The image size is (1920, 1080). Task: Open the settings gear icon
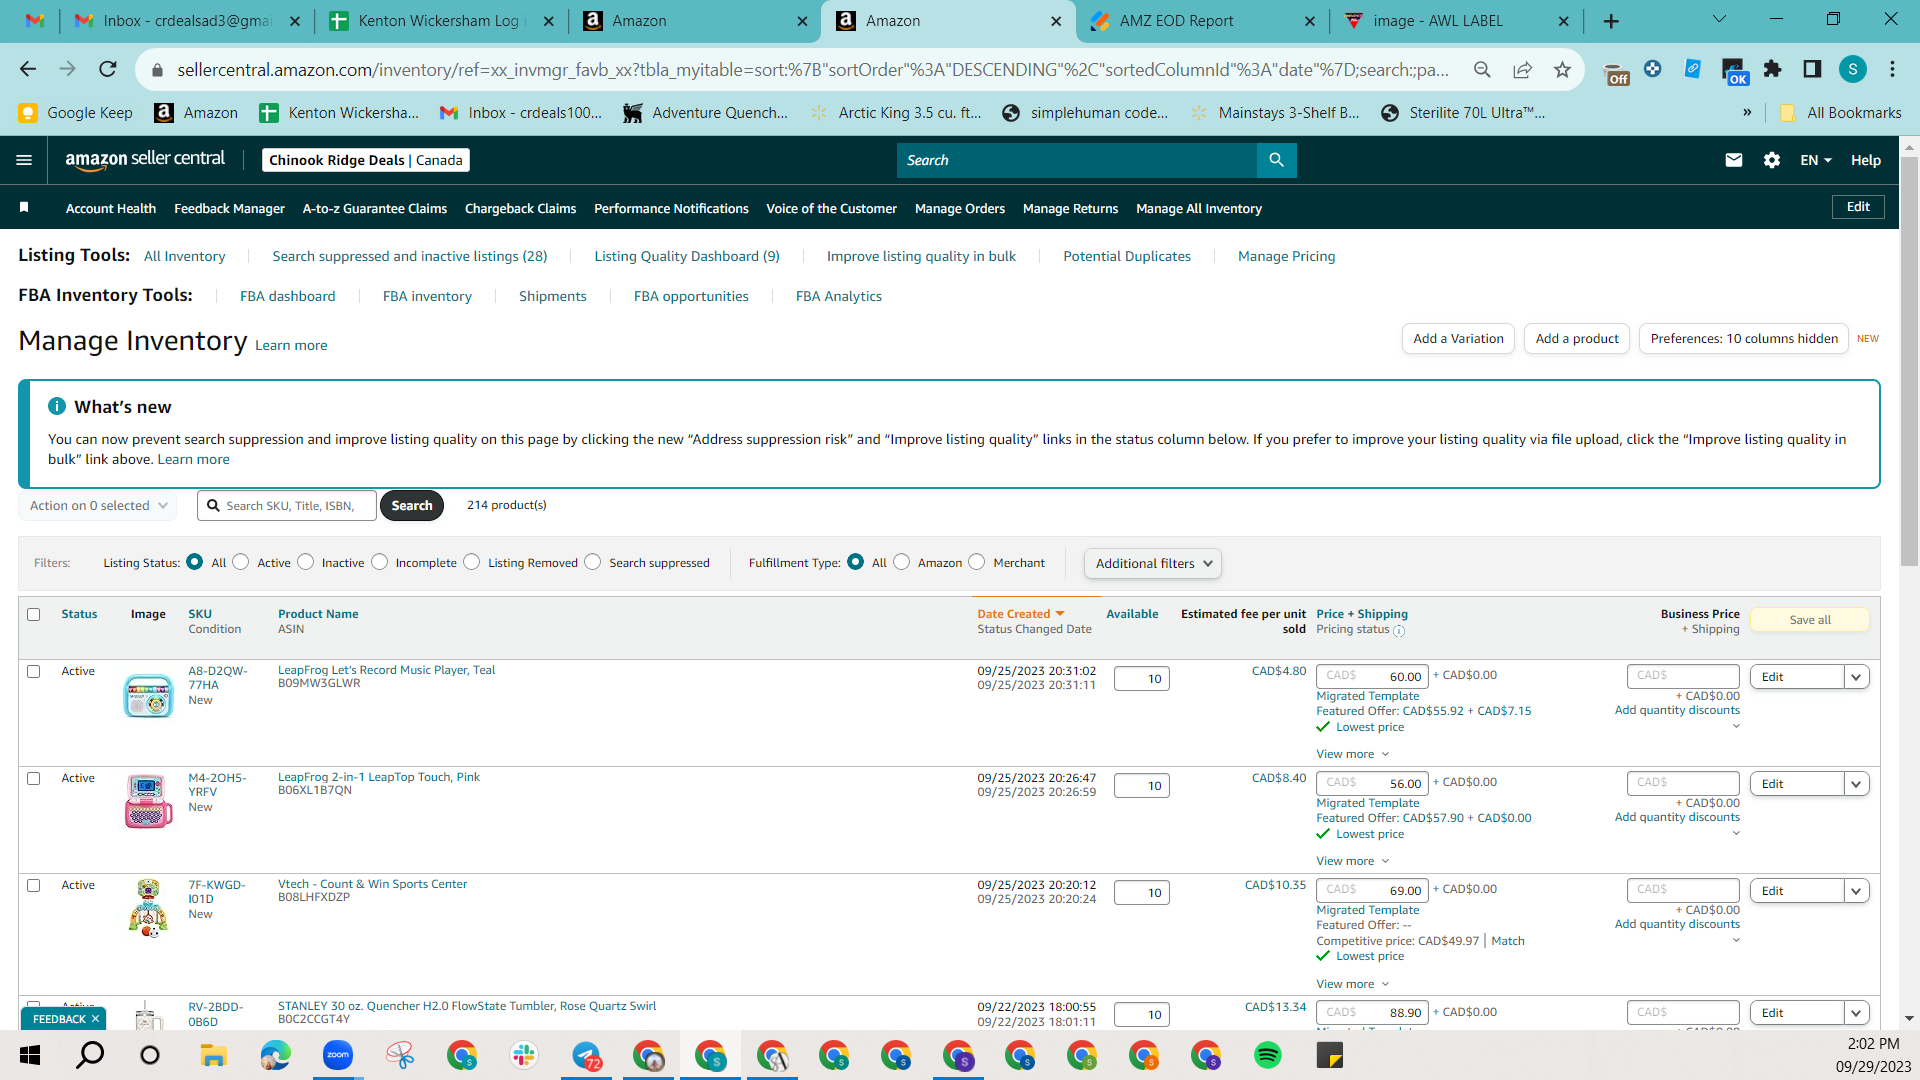click(x=1772, y=160)
